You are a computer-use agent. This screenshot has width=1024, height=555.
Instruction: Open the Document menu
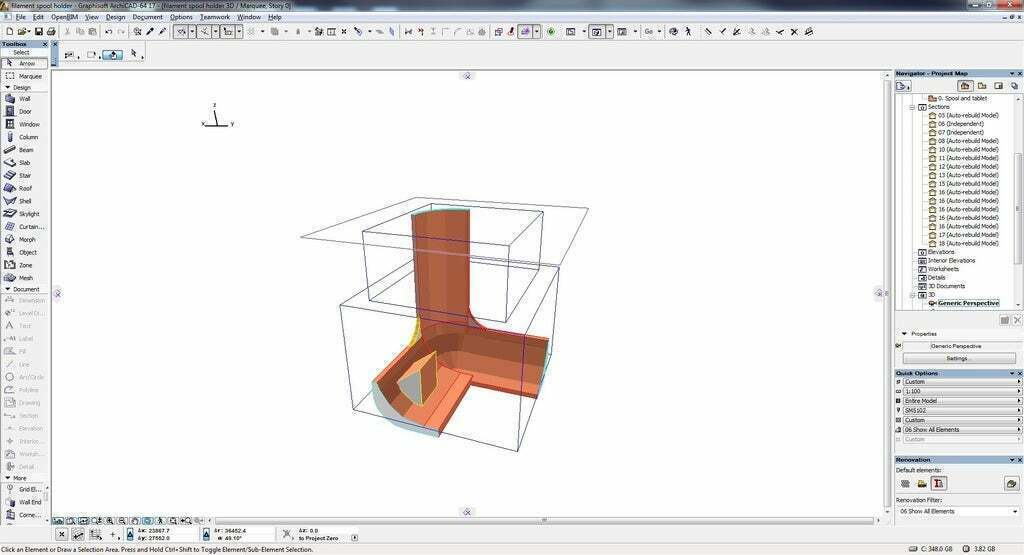click(x=148, y=17)
